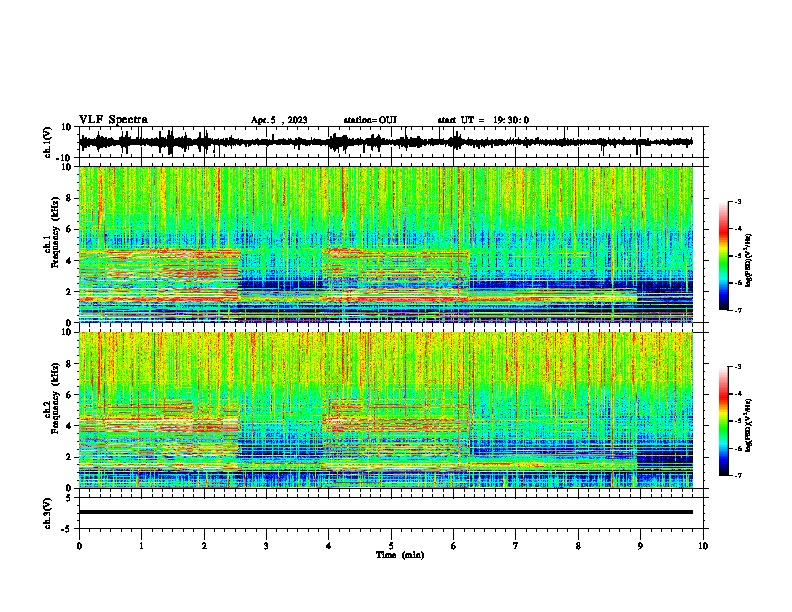
Task: Click tick label "10" on the time axis
Action: (703, 546)
